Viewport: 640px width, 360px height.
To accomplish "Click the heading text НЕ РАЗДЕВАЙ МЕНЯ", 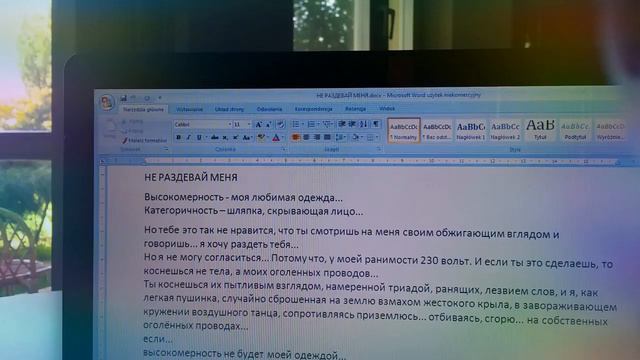I will pos(191,178).
